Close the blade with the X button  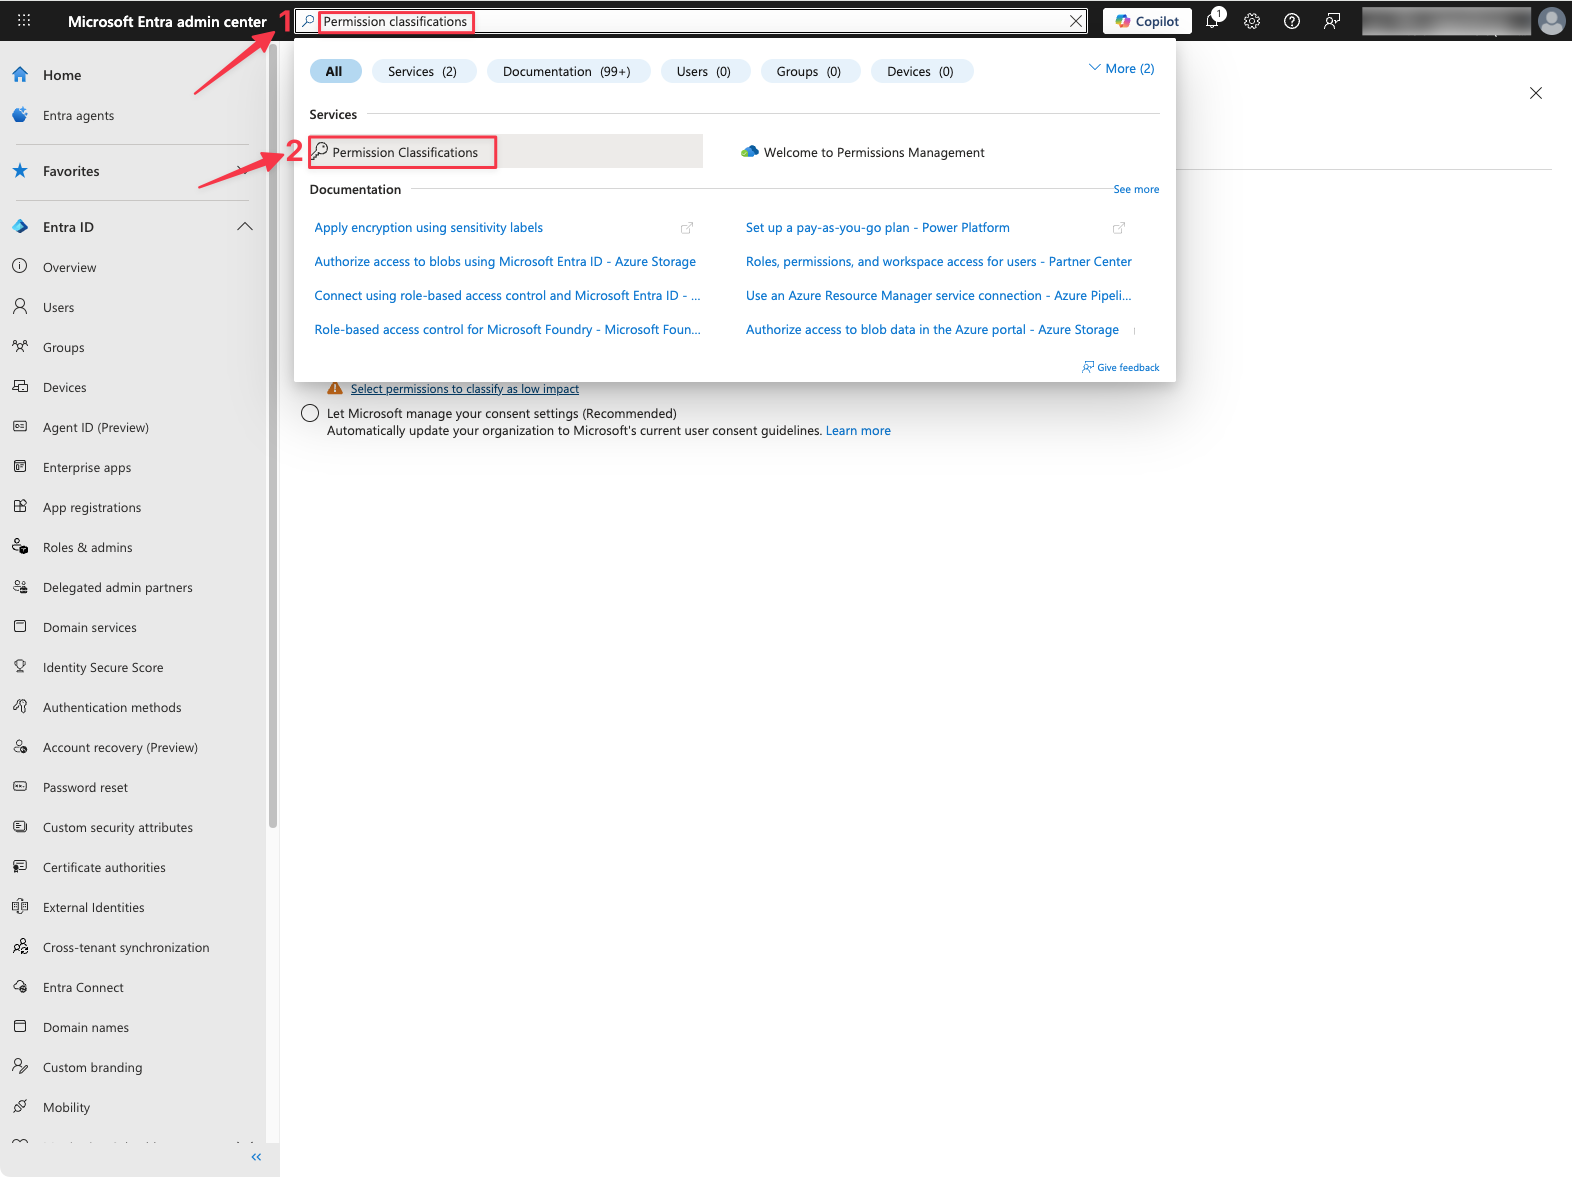coord(1536,93)
